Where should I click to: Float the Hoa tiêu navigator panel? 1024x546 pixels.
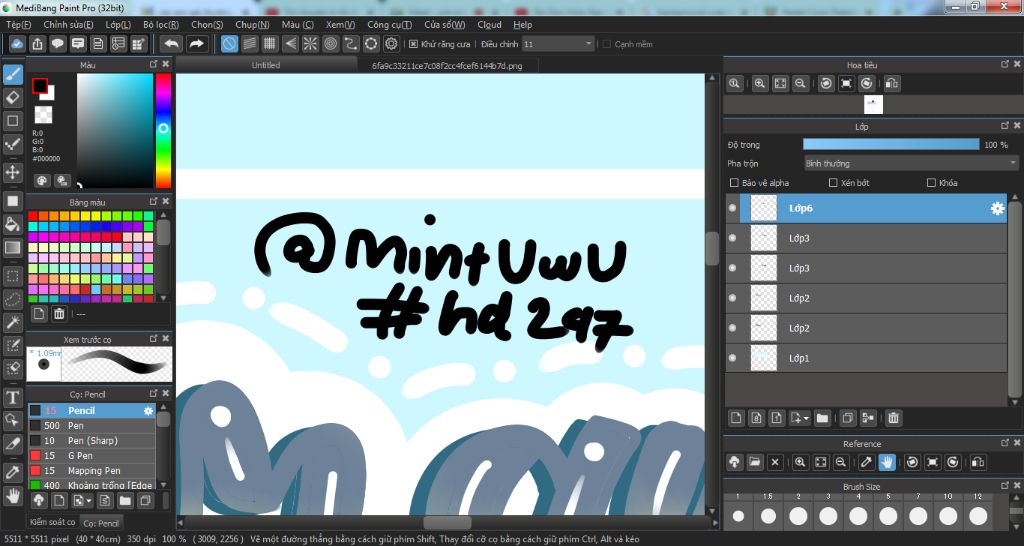click(x=1005, y=64)
